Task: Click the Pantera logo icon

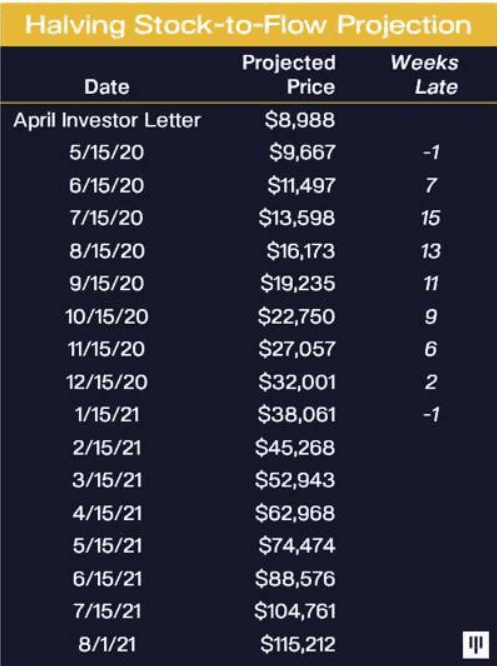Action: [476, 644]
